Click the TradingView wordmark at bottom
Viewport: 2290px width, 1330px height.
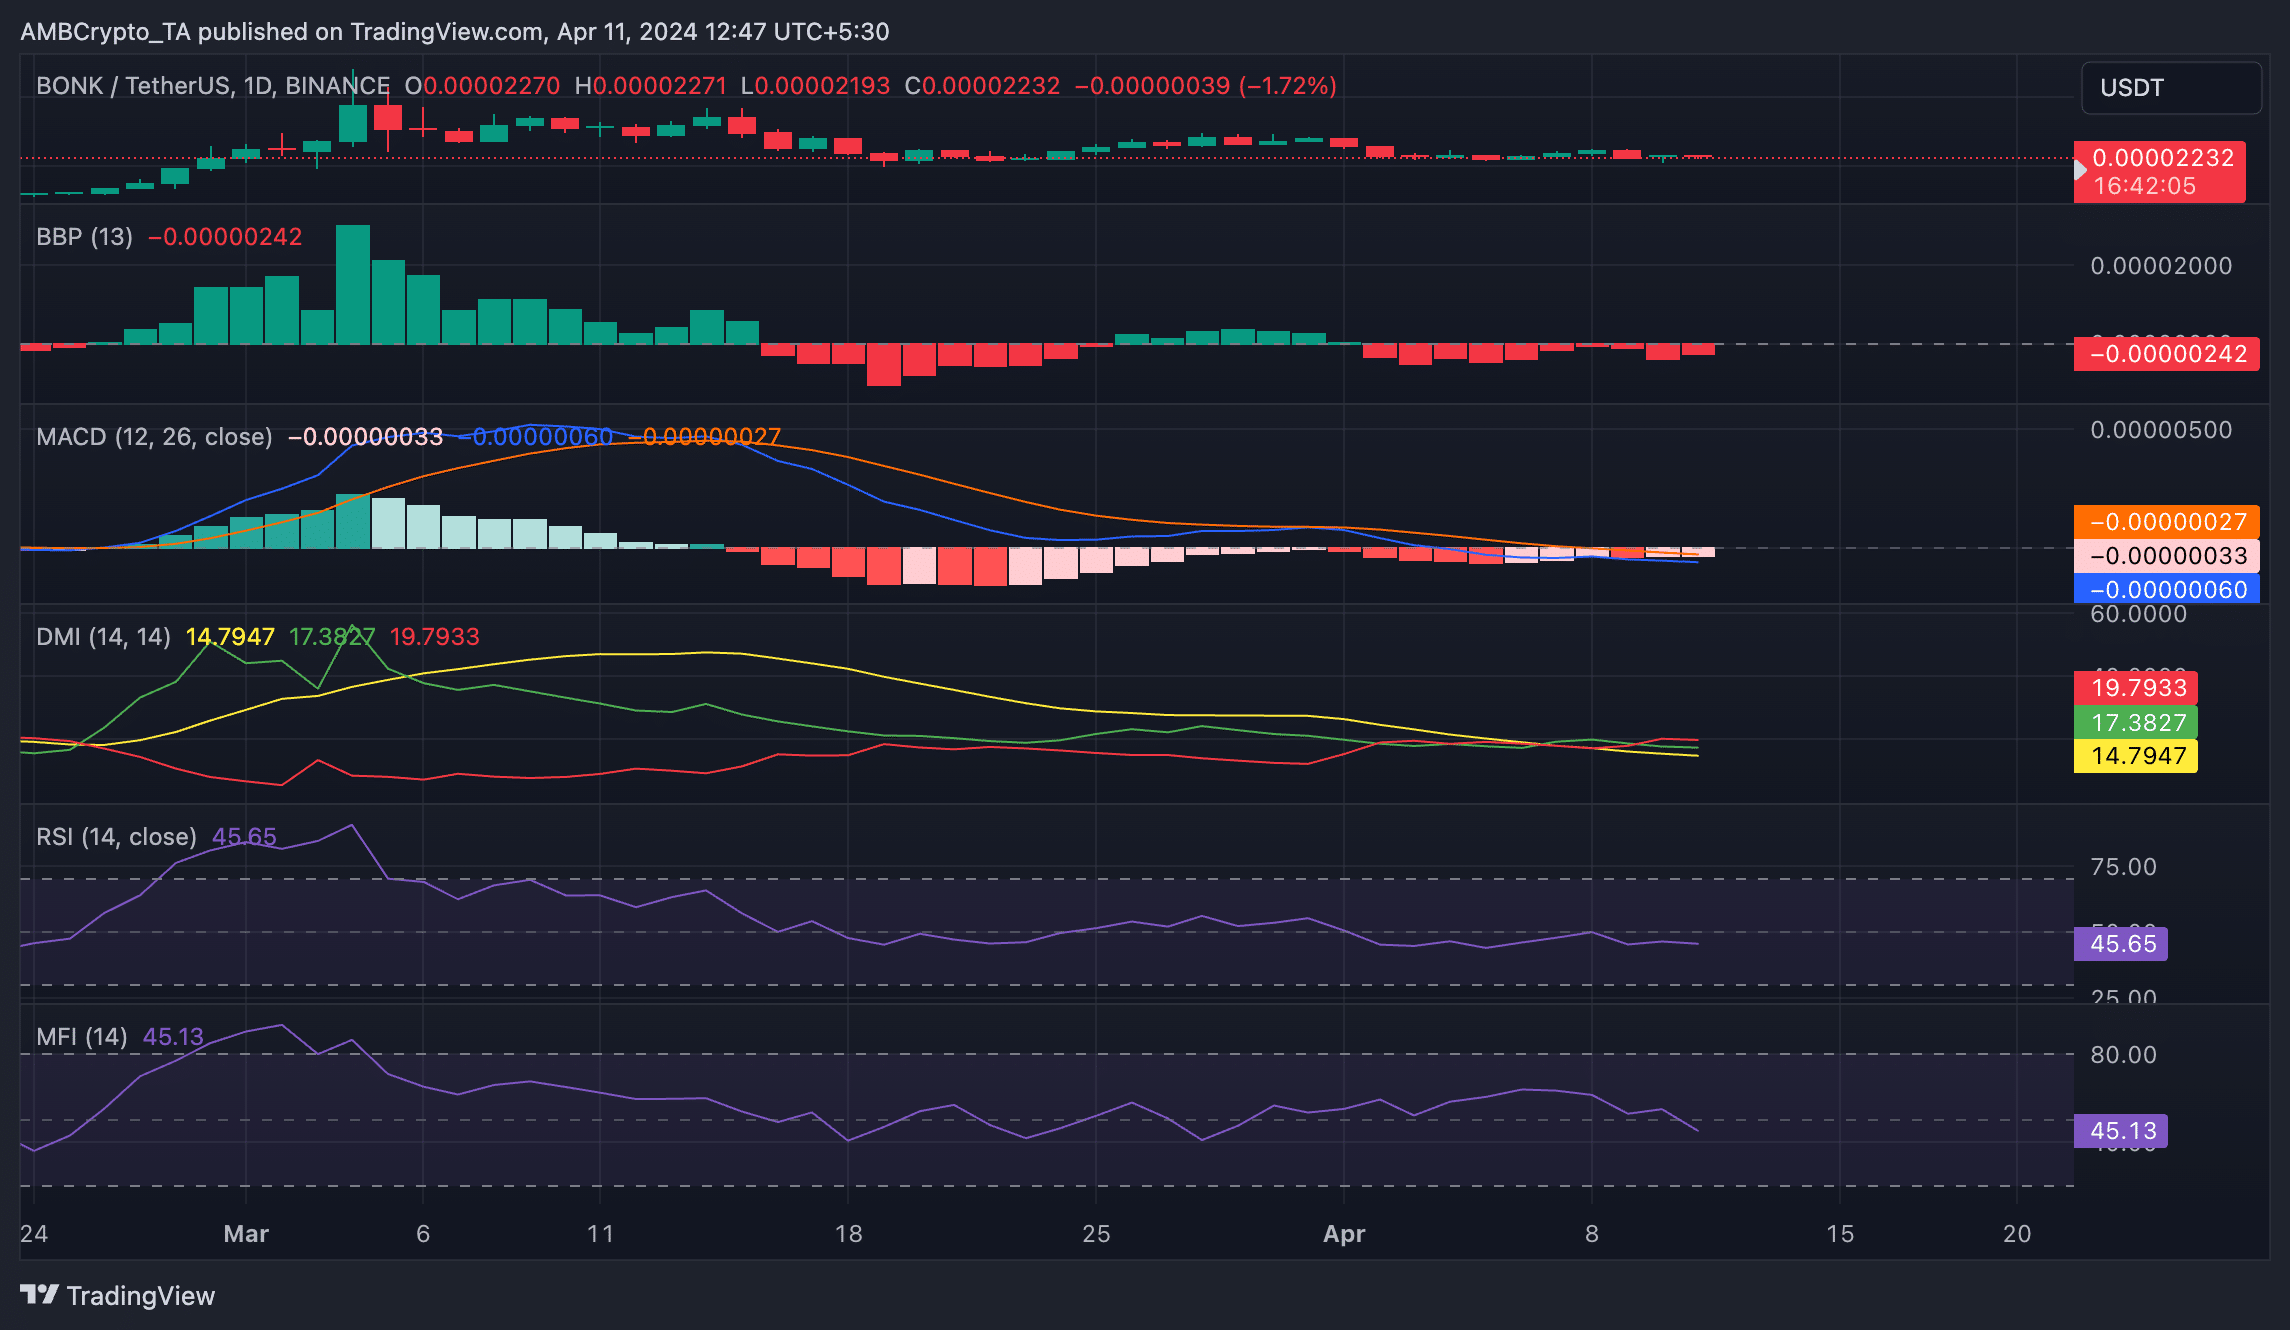point(140,1296)
